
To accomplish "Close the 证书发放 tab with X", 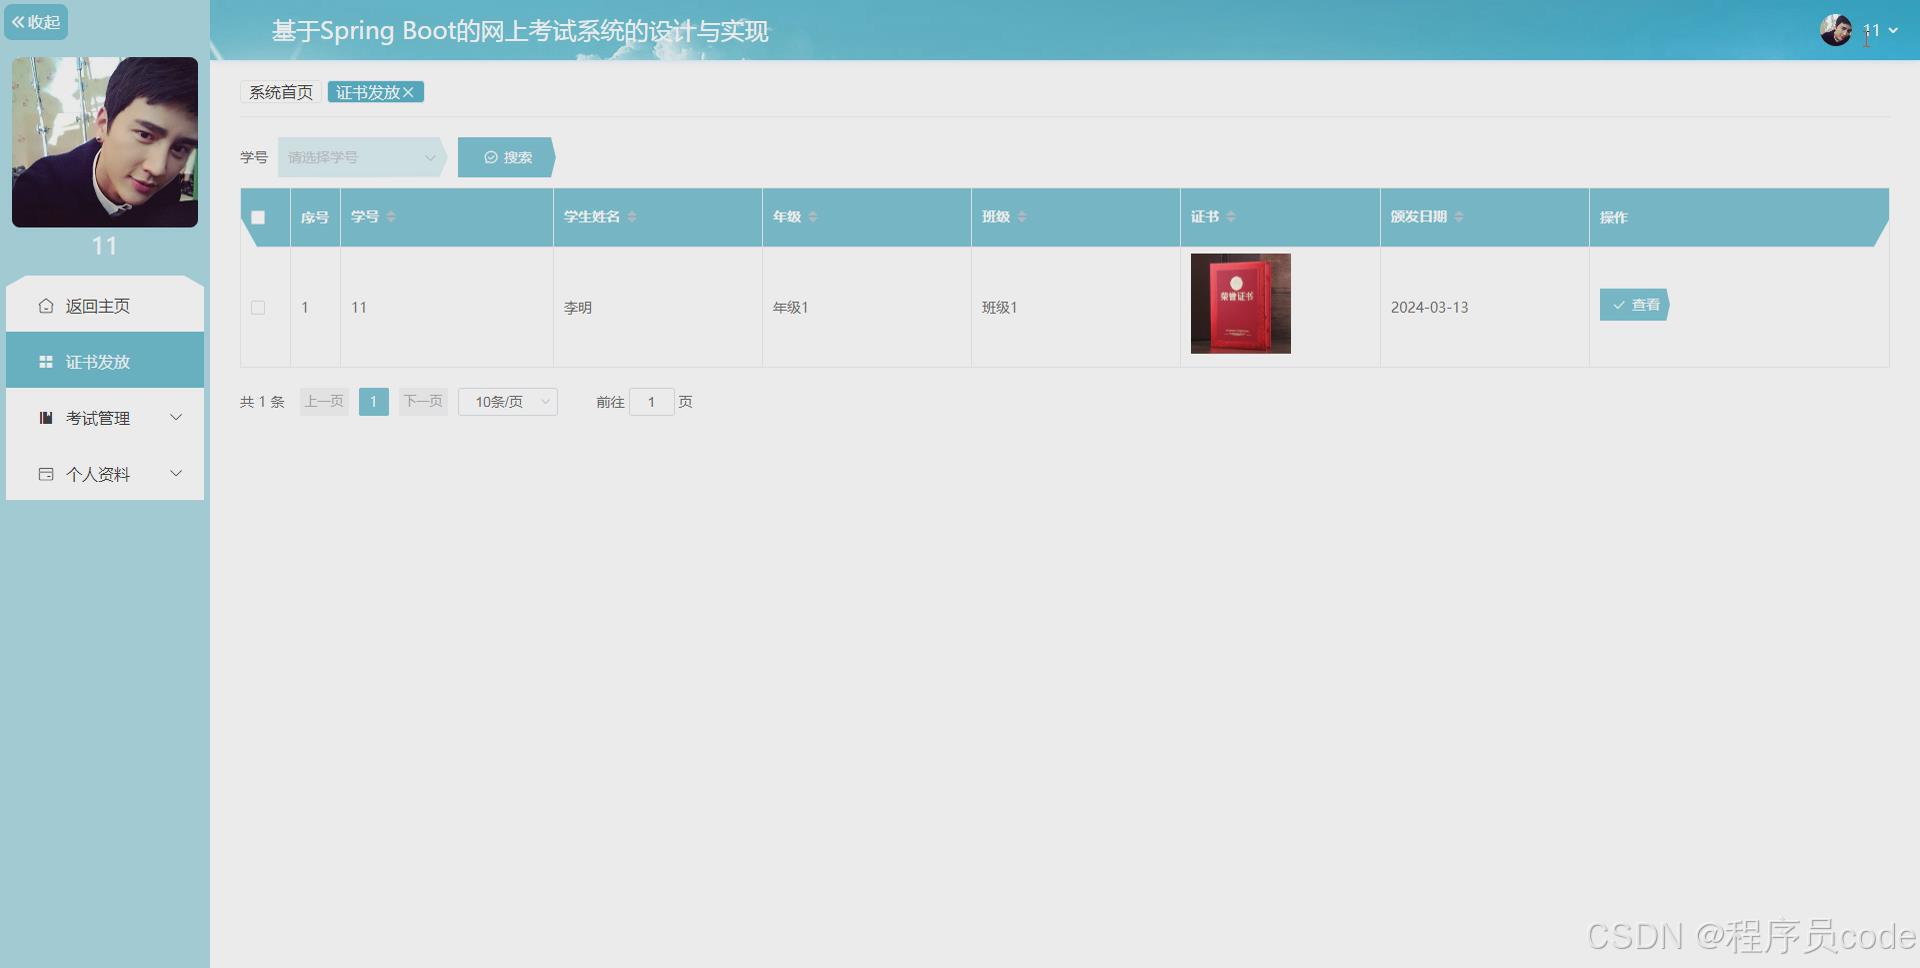I will pyautogui.click(x=408, y=92).
